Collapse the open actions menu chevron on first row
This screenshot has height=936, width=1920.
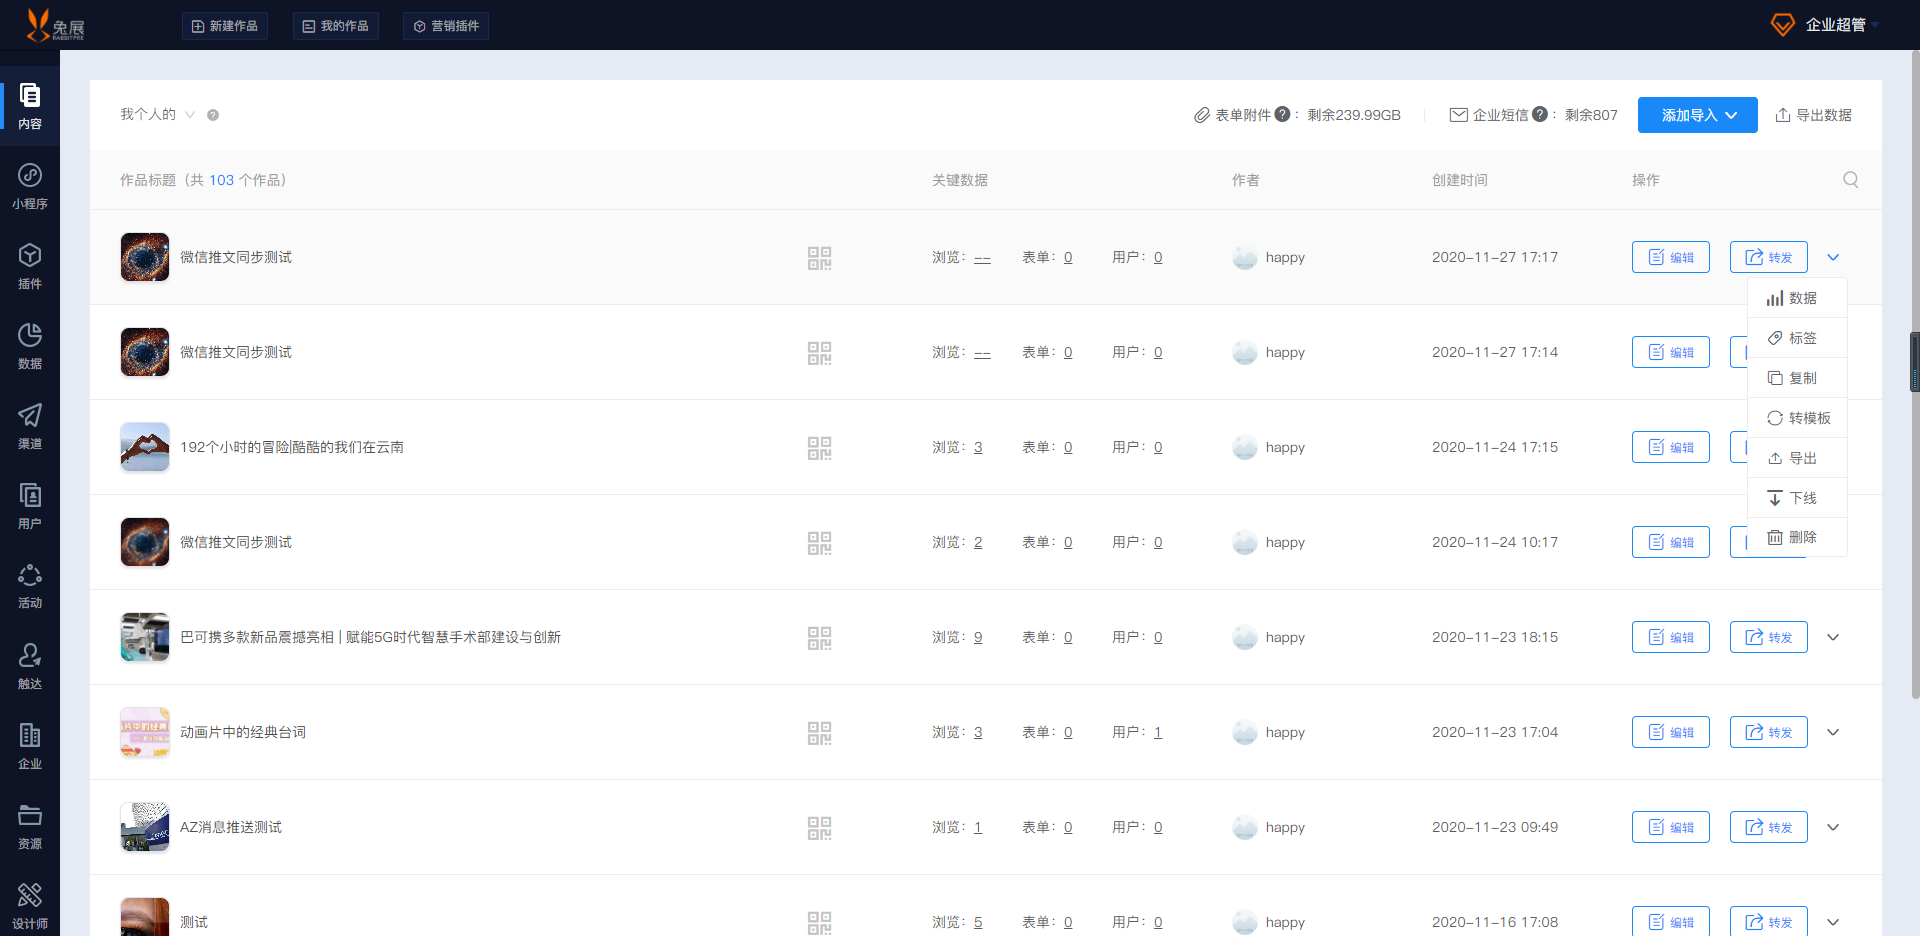coord(1833,257)
